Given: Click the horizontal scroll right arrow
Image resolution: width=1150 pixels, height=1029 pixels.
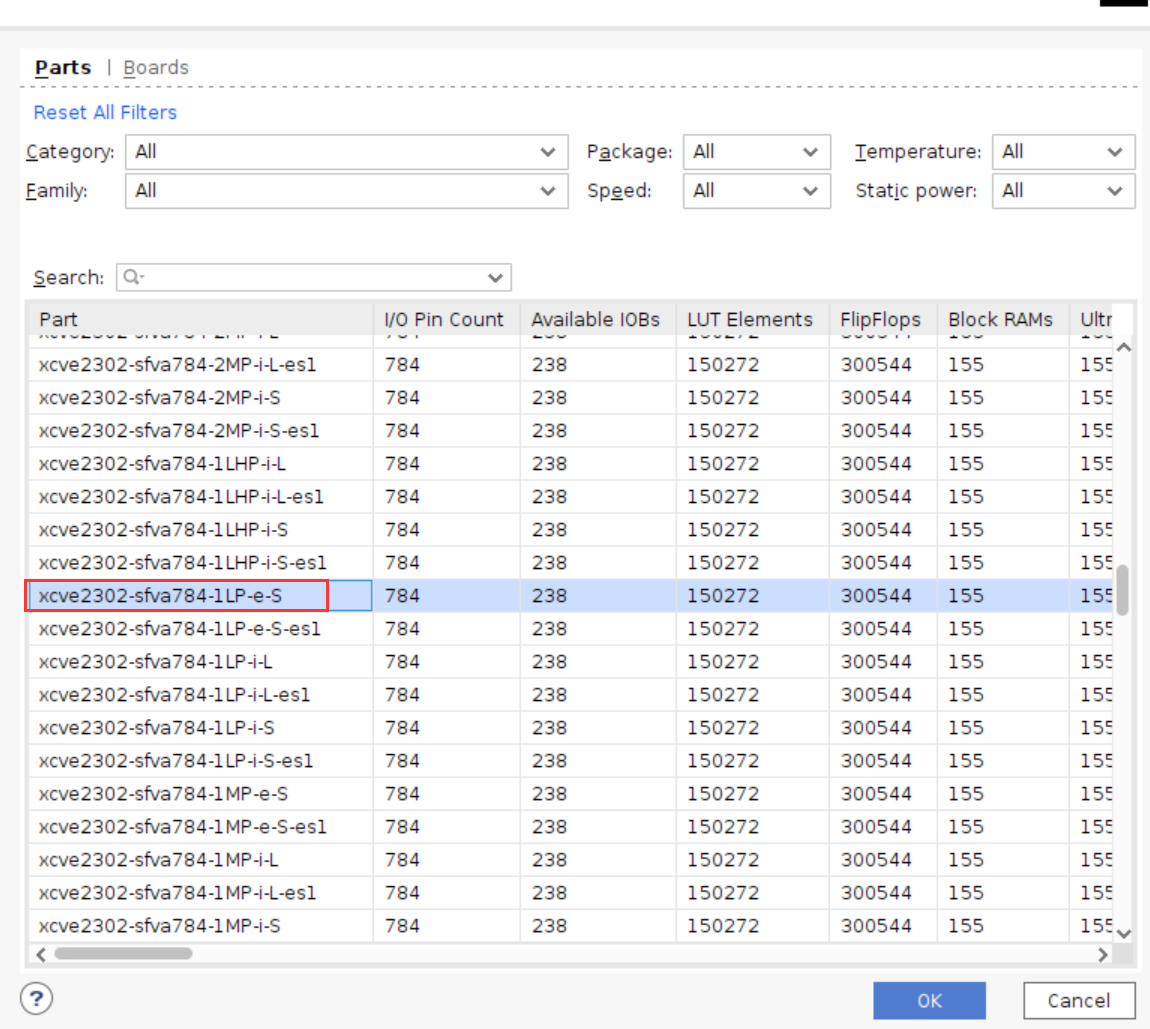Looking at the screenshot, I should 1102,953.
